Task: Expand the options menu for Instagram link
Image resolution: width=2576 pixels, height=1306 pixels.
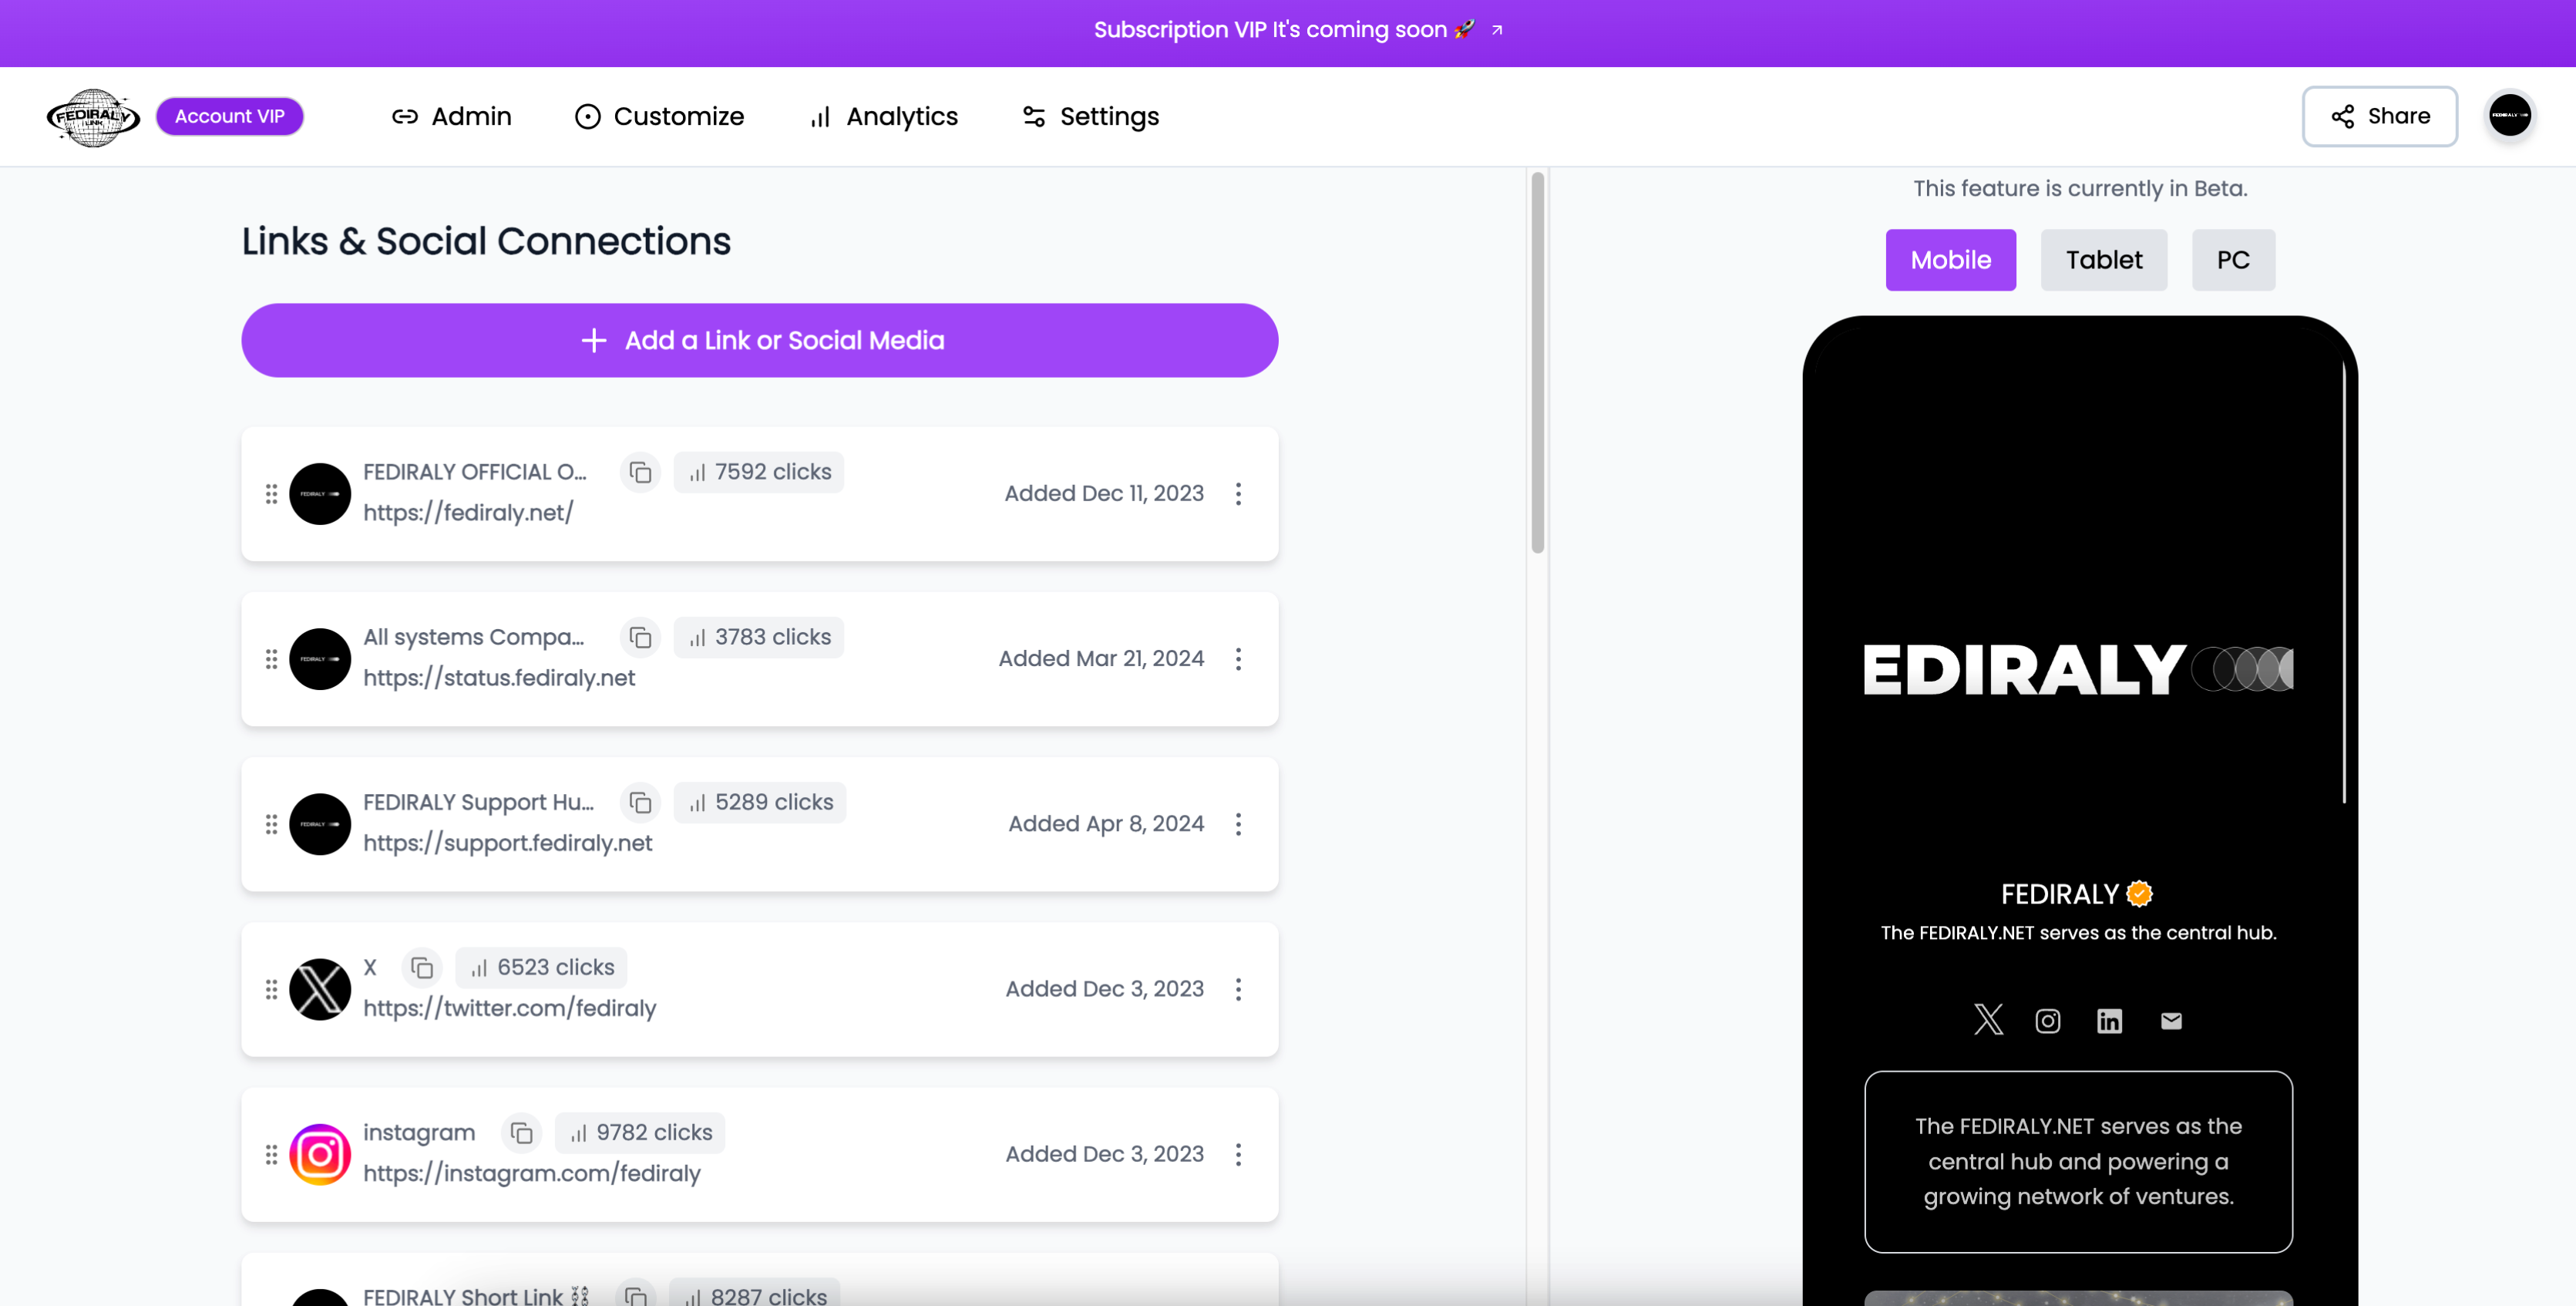Action: tap(1237, 1153)
